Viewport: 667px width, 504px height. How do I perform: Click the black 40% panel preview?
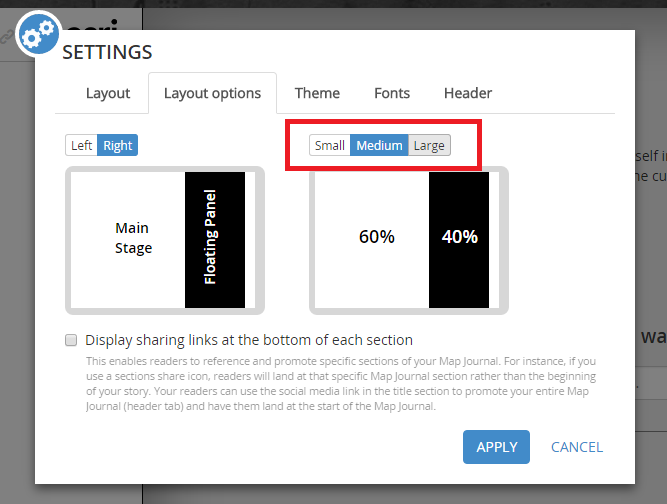[x=459, y=238]
